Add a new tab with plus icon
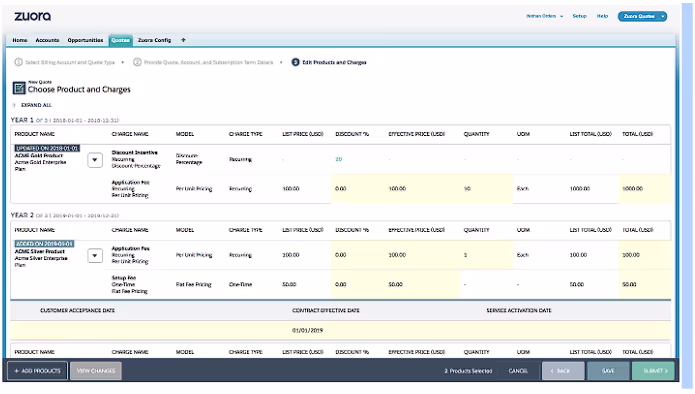 click(x=183, y=40)
